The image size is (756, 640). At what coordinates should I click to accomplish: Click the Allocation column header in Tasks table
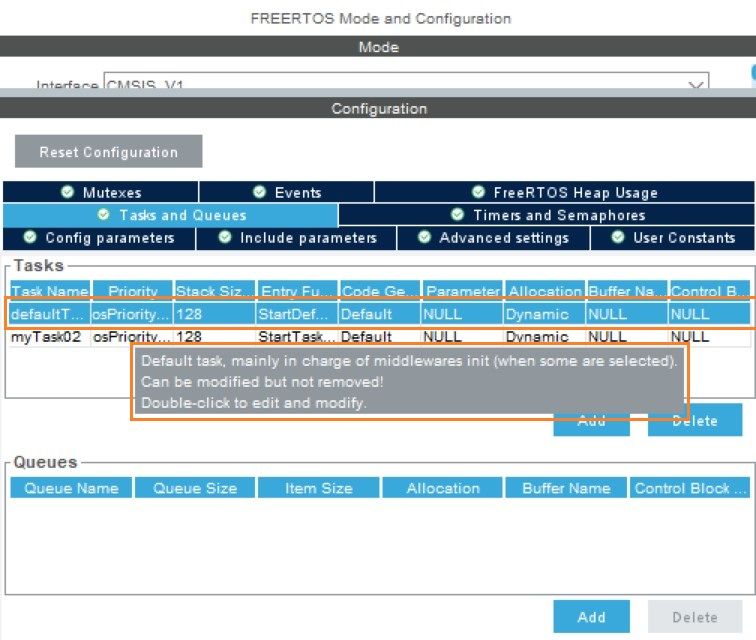click(x=545, y=291)
